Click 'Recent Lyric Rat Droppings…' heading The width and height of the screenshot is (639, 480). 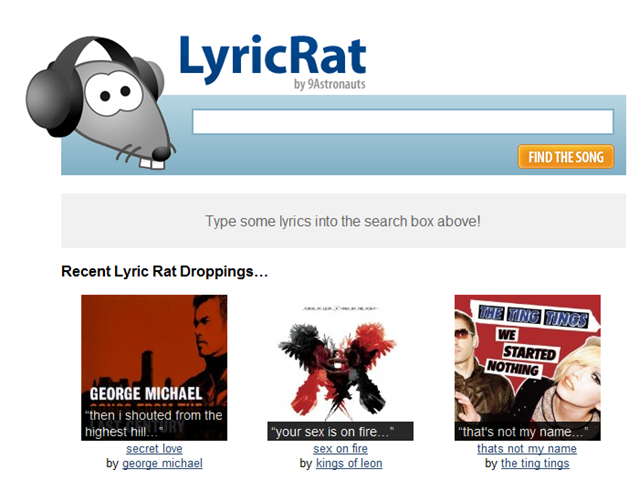pyautogui.click(x=165, y=271)
